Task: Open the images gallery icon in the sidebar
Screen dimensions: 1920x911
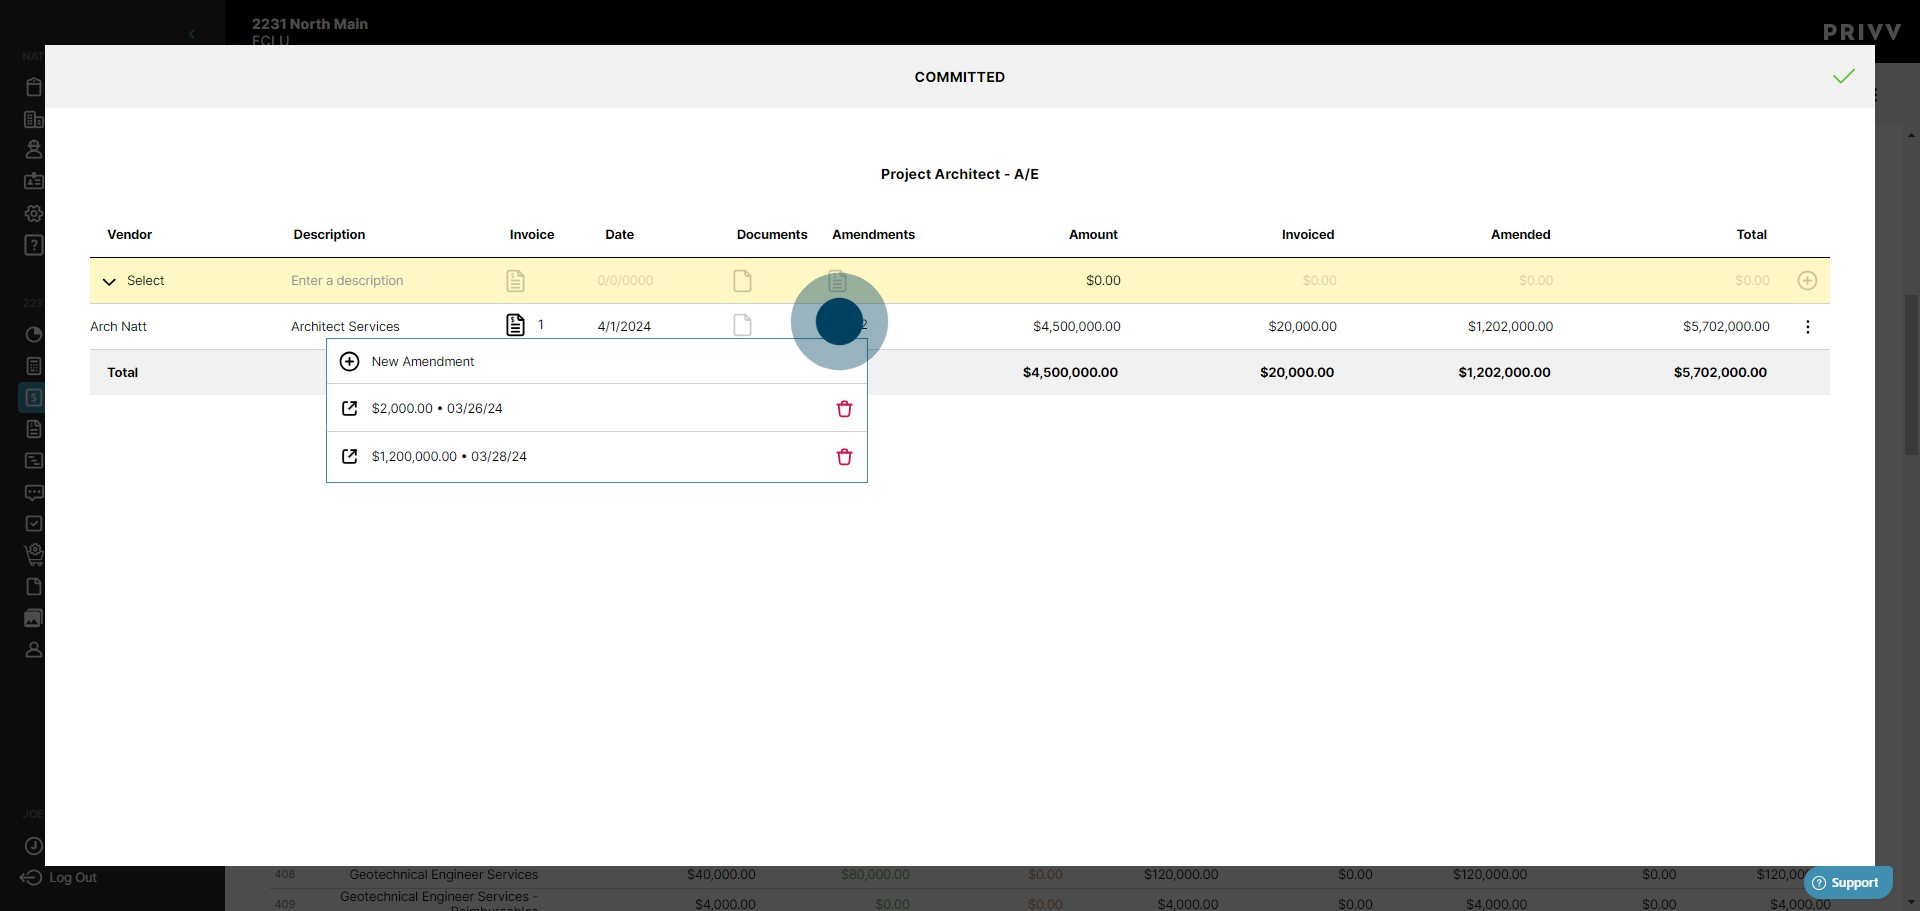Action: point(33,618)
